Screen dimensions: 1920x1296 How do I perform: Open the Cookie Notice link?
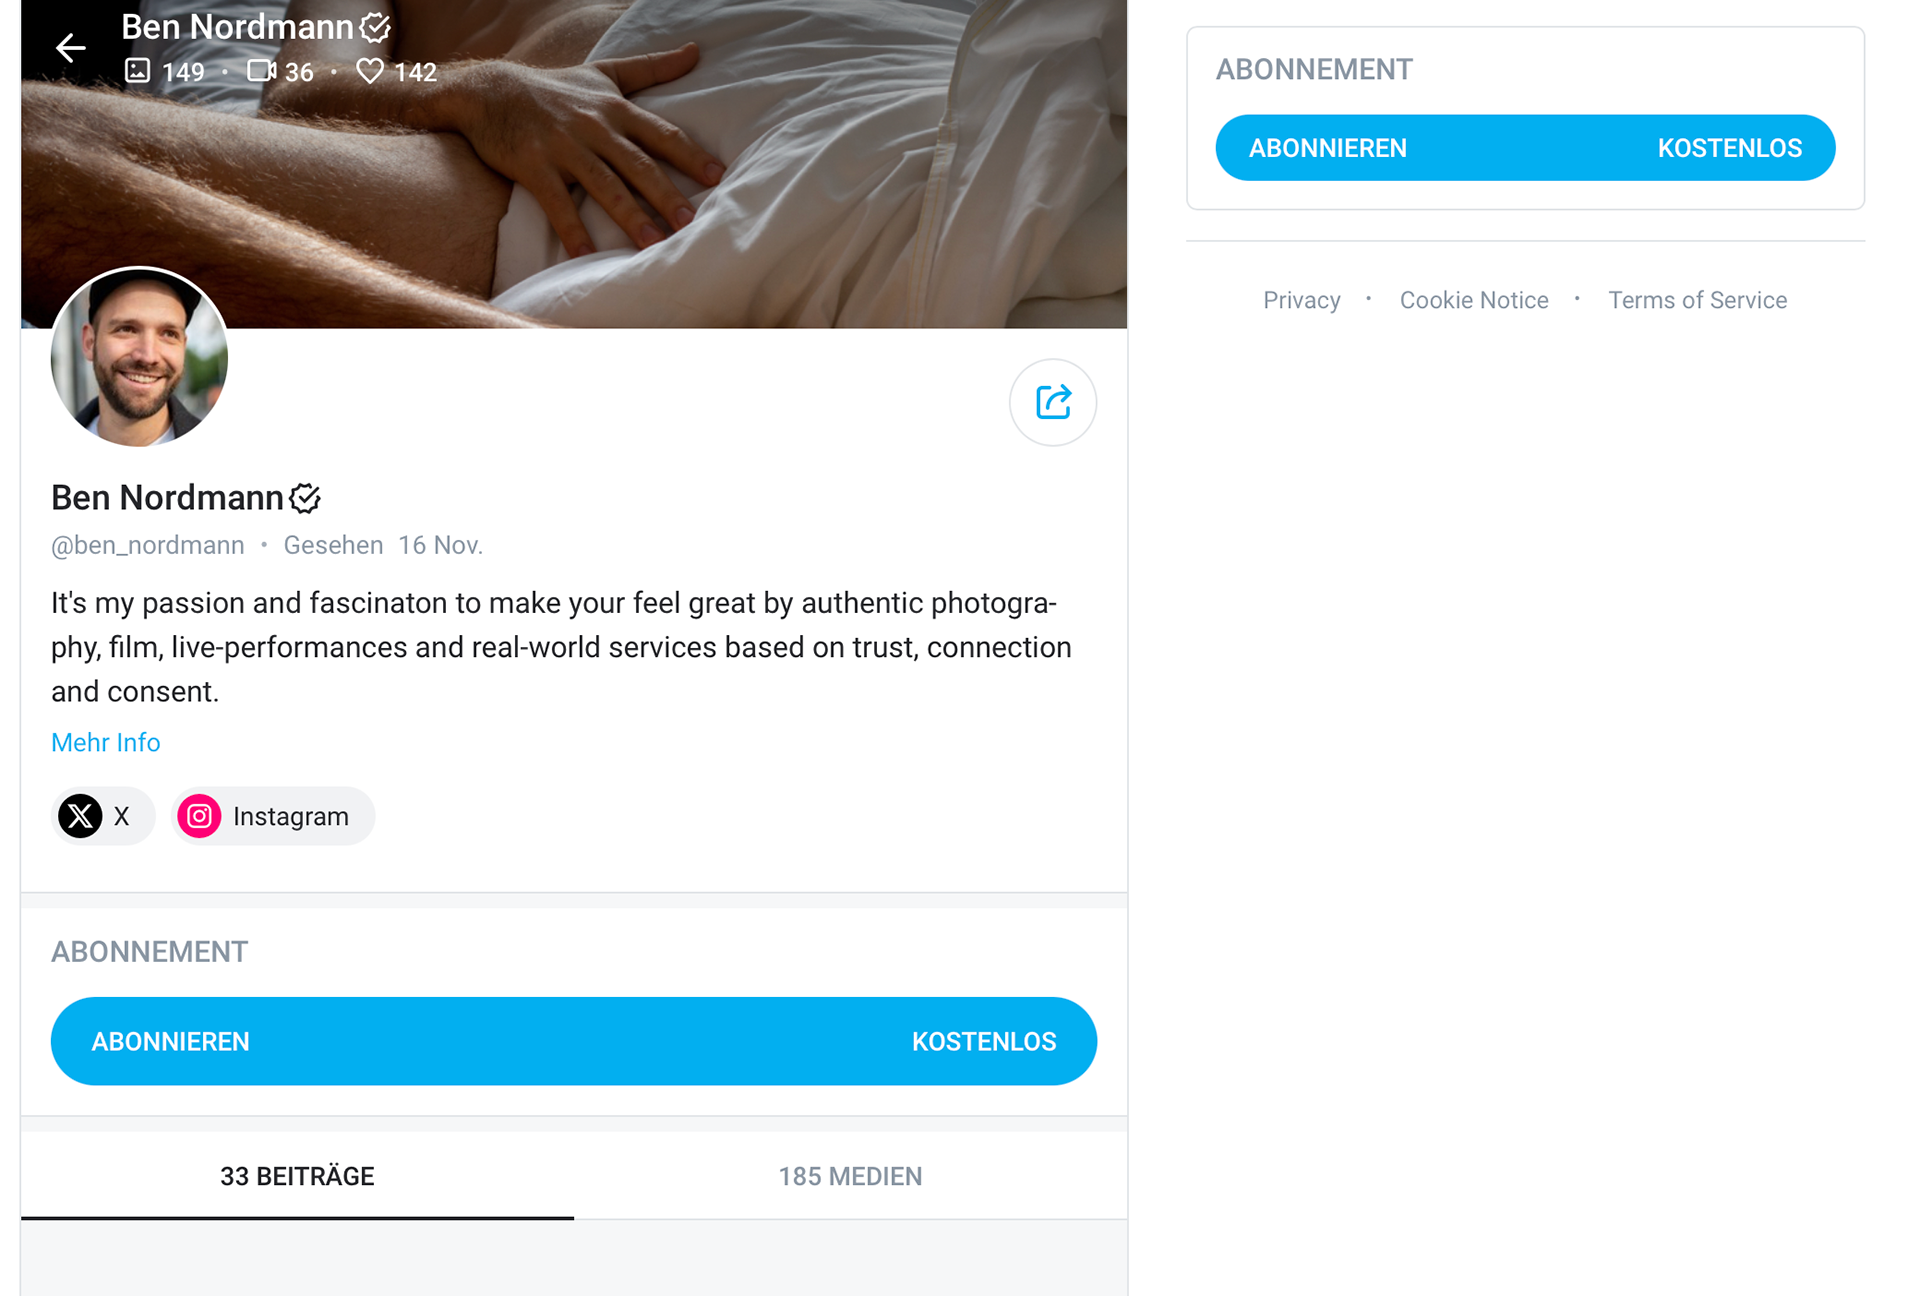(1473, 300)
